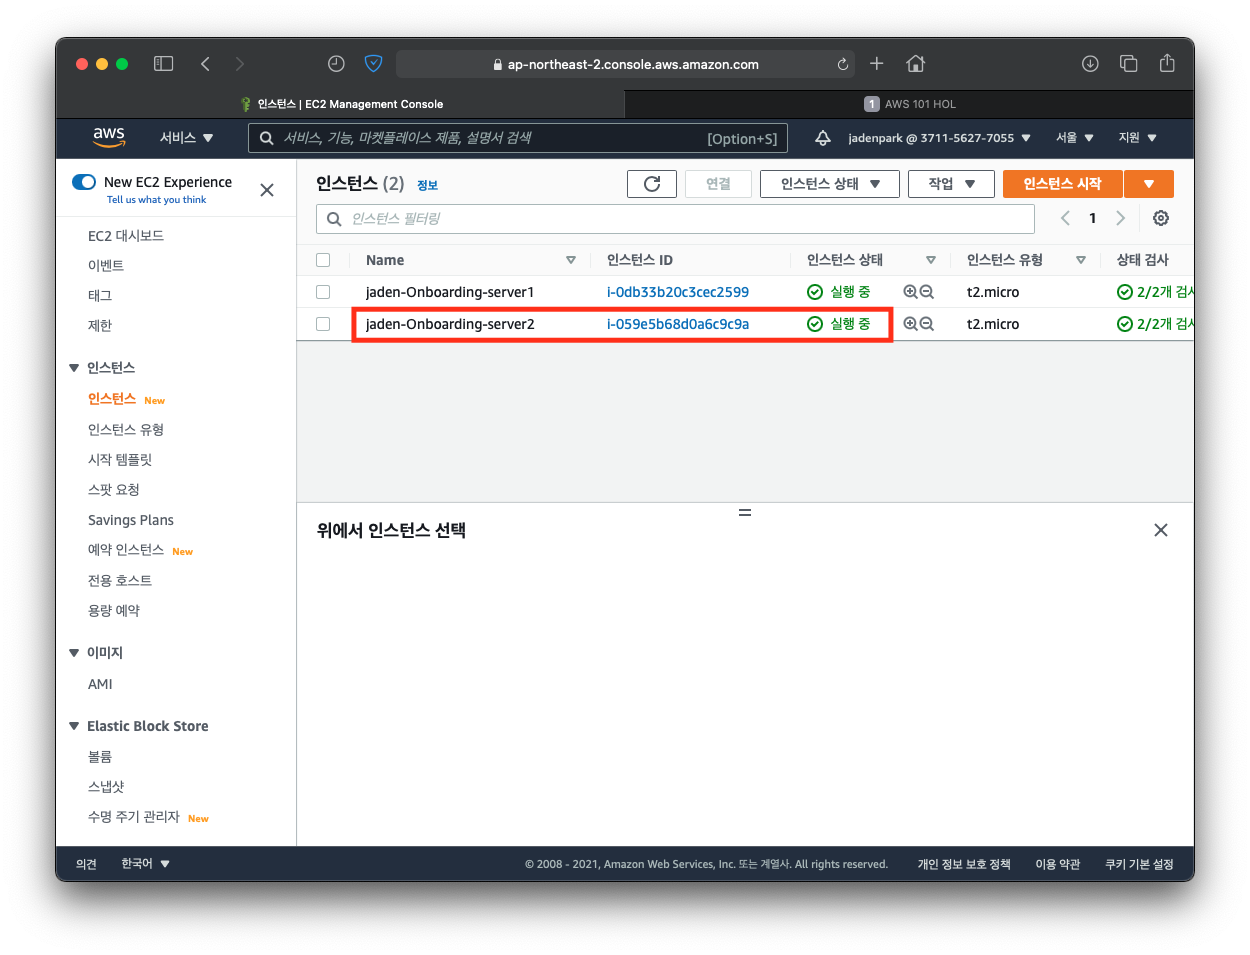Open Savings Plans in sidebar
1250x955 pixels.
point(131,520)
